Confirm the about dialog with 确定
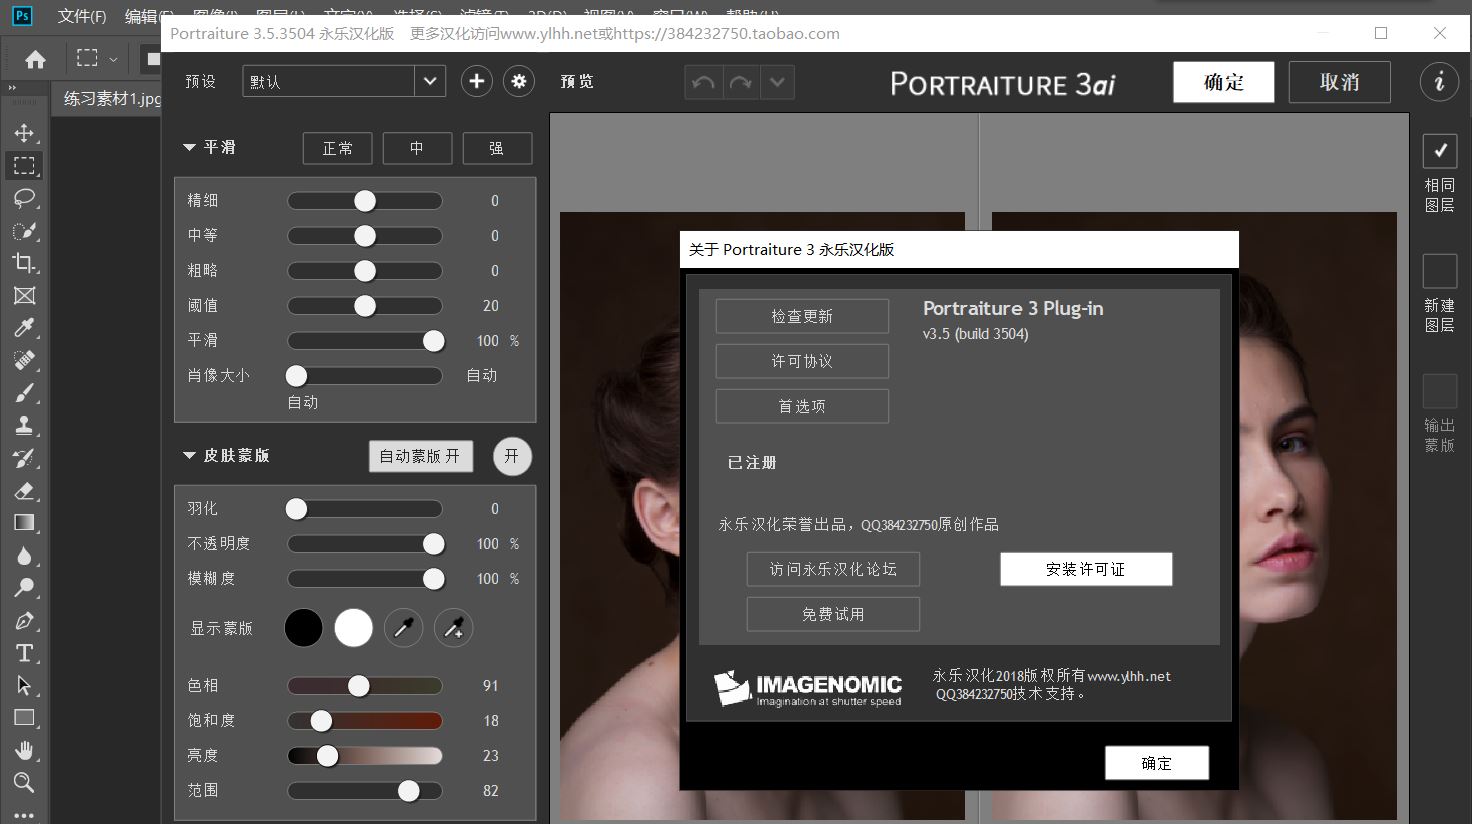The width and height of the screenshot is (1472, 824). (1157, 763)
